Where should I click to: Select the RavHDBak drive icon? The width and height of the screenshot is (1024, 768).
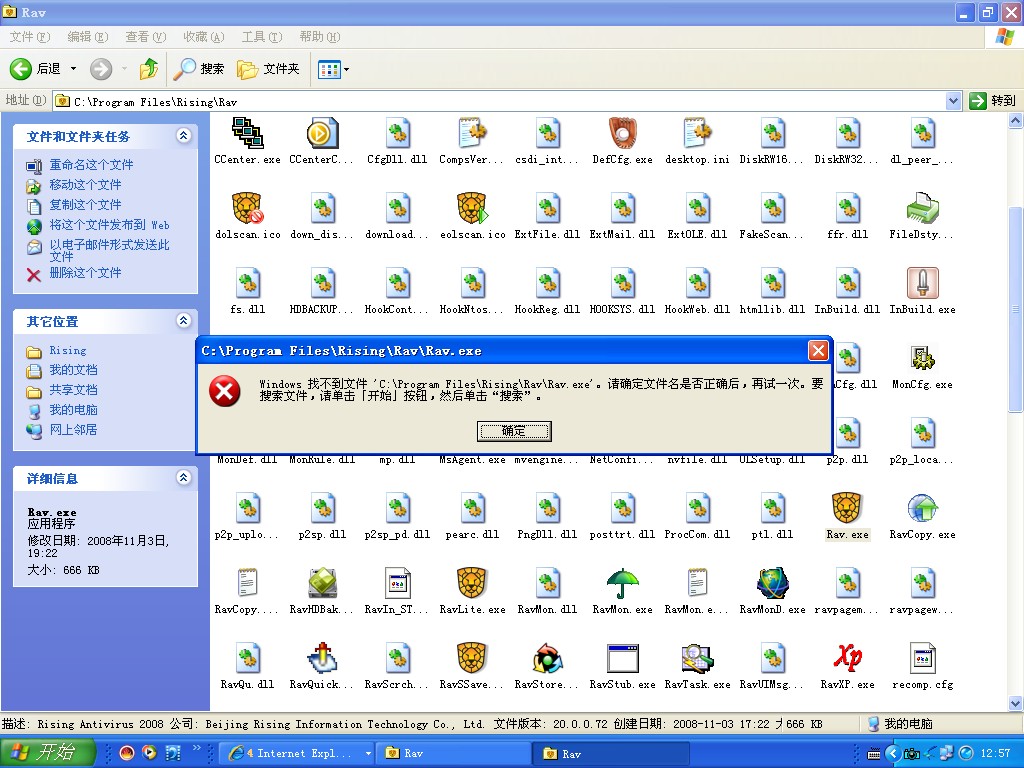coord(323,583)
